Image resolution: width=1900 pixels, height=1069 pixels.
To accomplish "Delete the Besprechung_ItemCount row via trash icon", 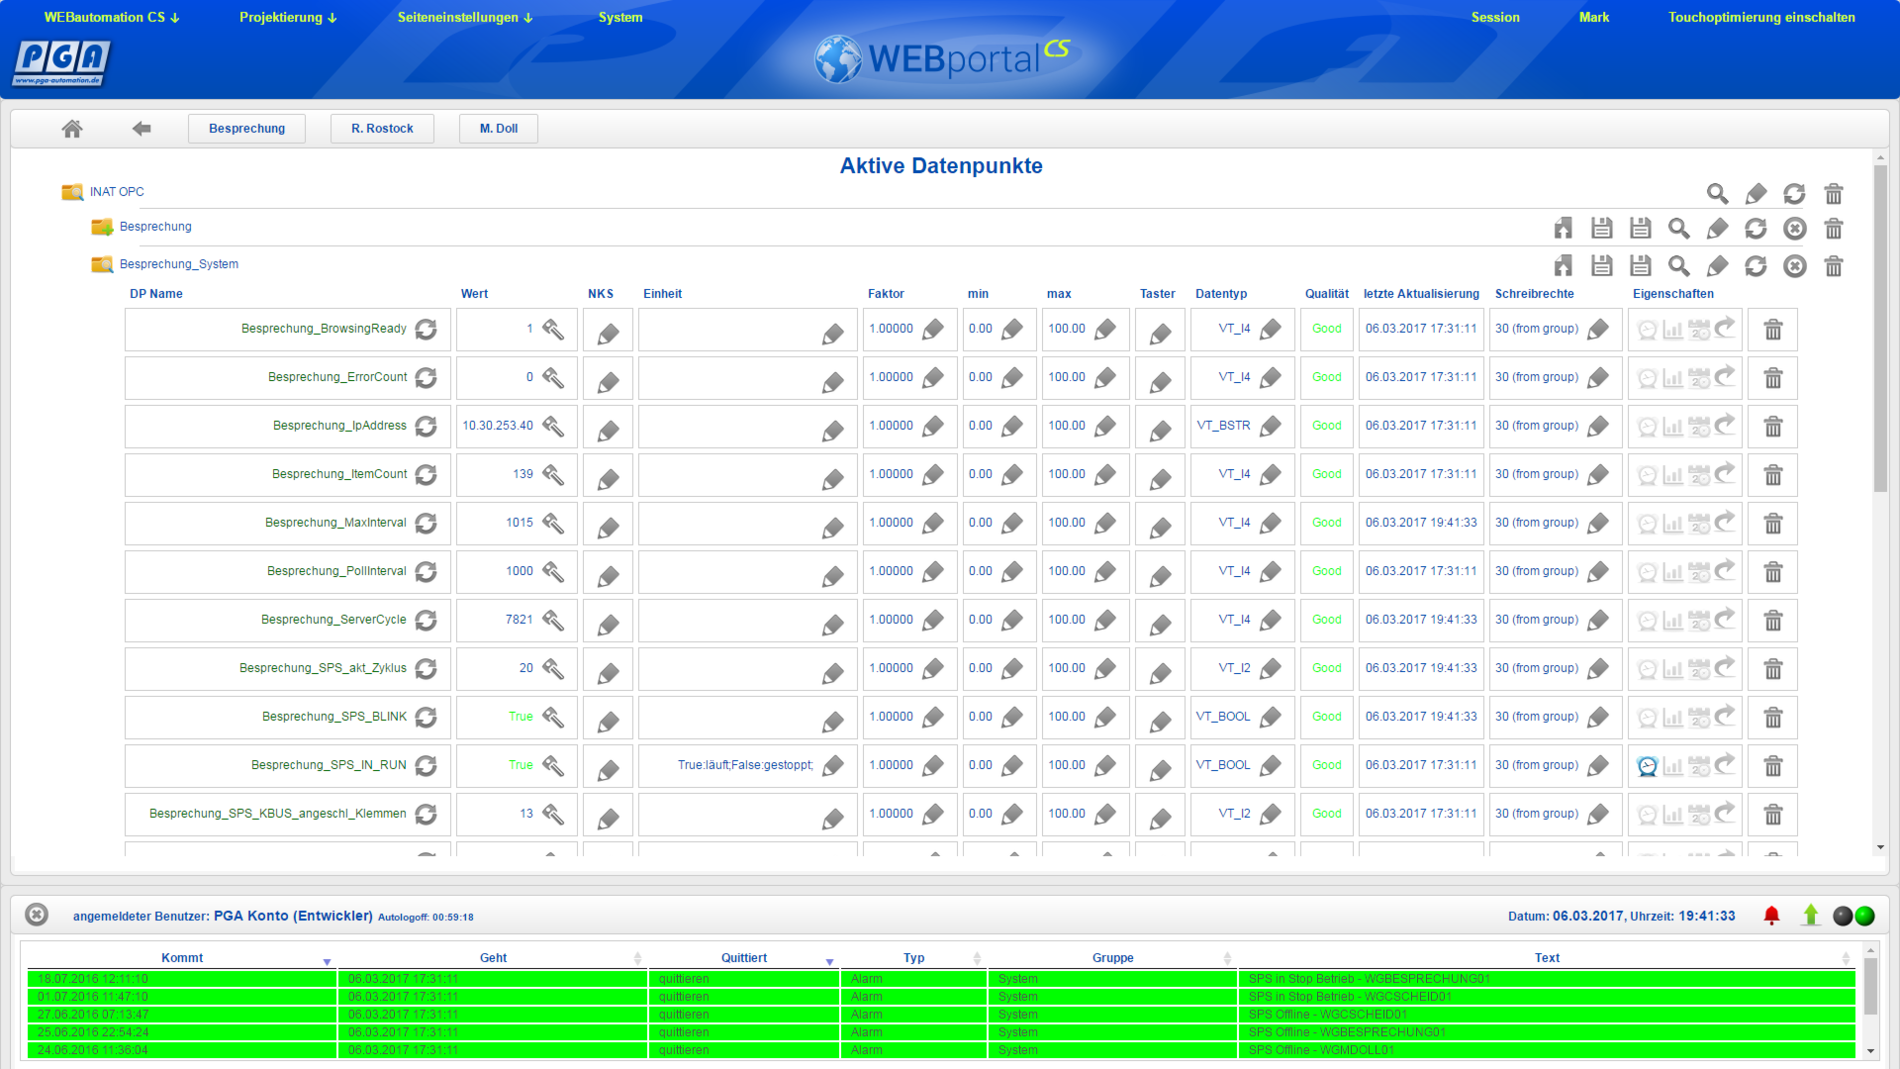I will 1772,475.
